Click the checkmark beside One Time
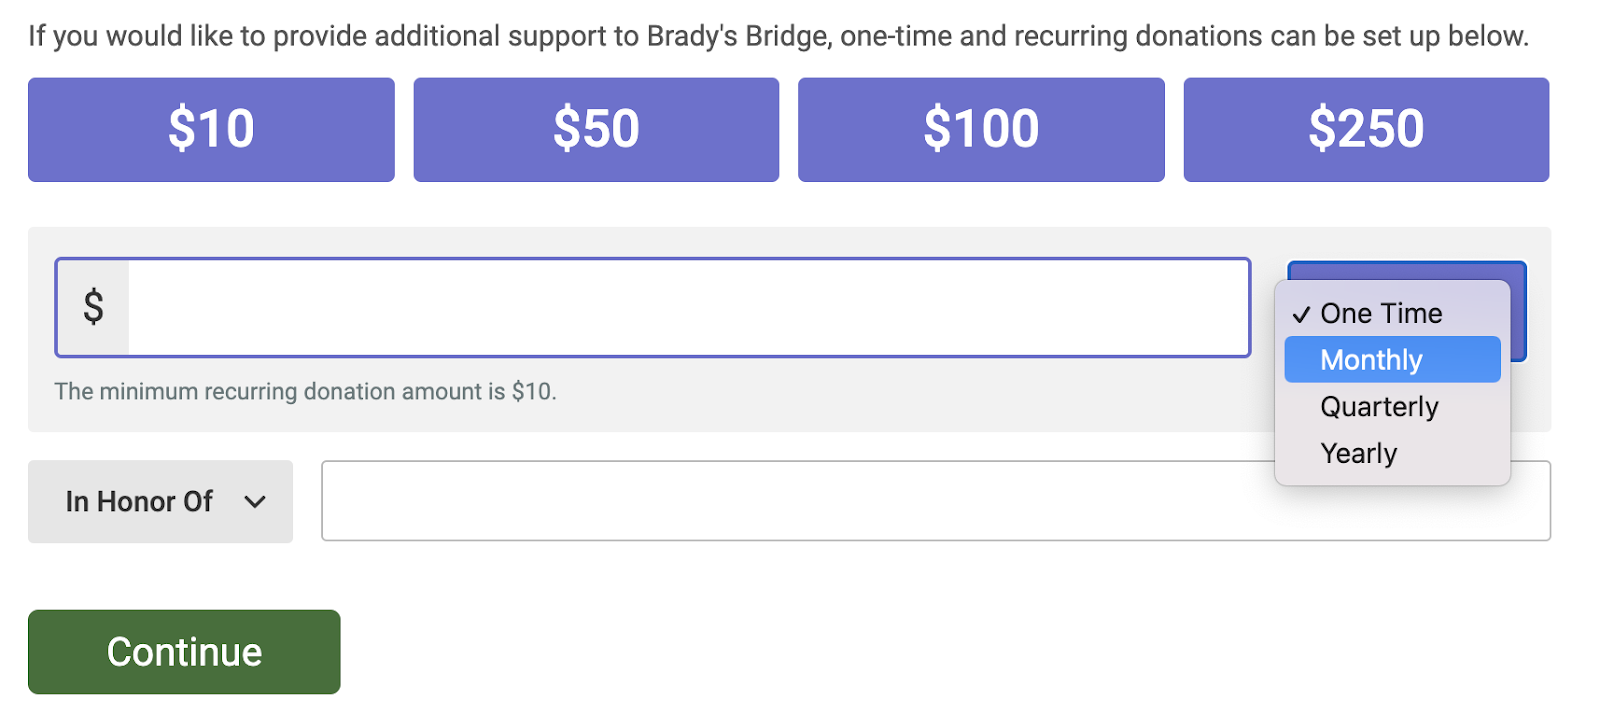1600x715 pixels. coord(1301,315)
